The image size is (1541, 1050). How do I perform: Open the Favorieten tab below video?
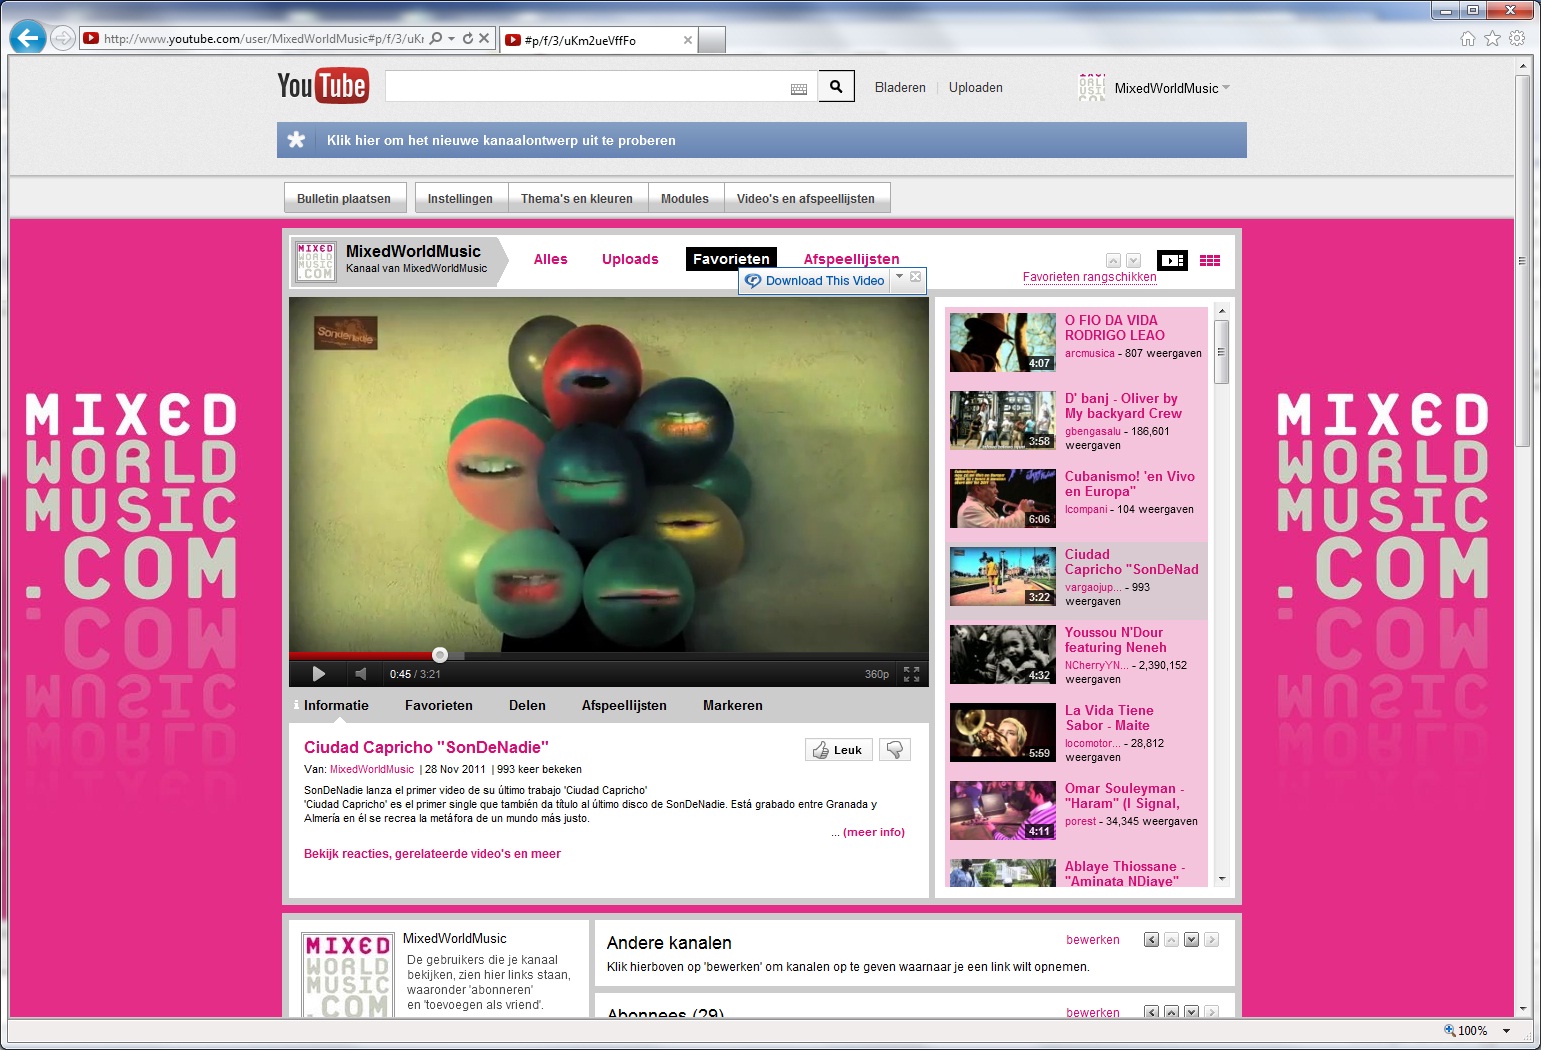(x=439, y=705)
